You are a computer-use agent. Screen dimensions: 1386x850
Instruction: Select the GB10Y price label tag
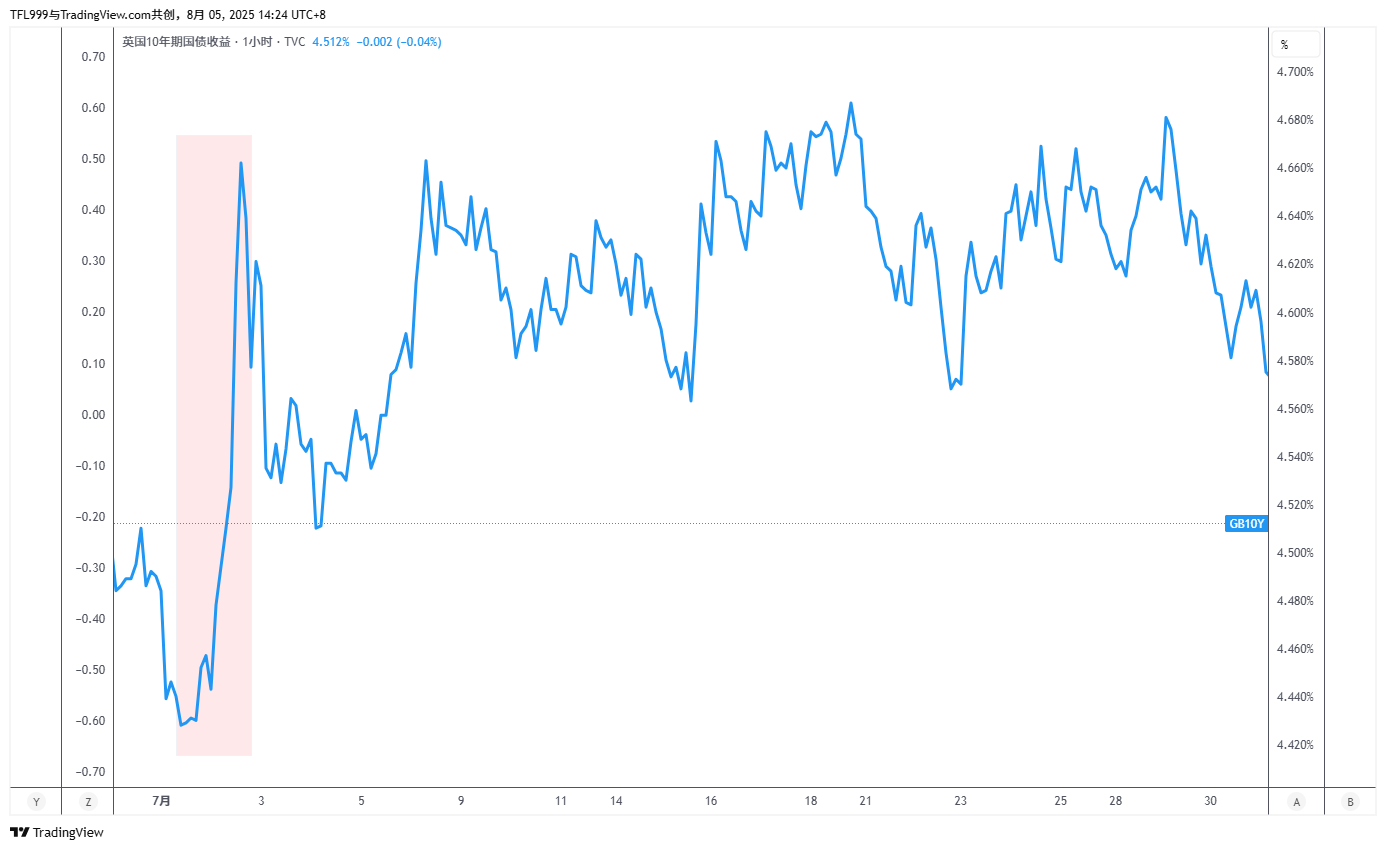1246,523
